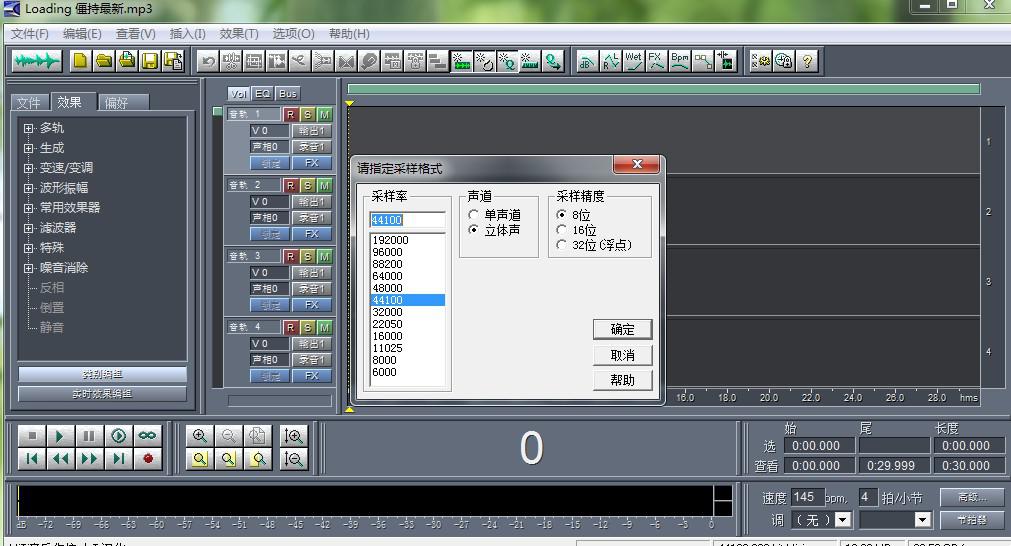Click the green timeline overview bar
This screenshot has height=546, width=1011.
(x=663, y=89)
